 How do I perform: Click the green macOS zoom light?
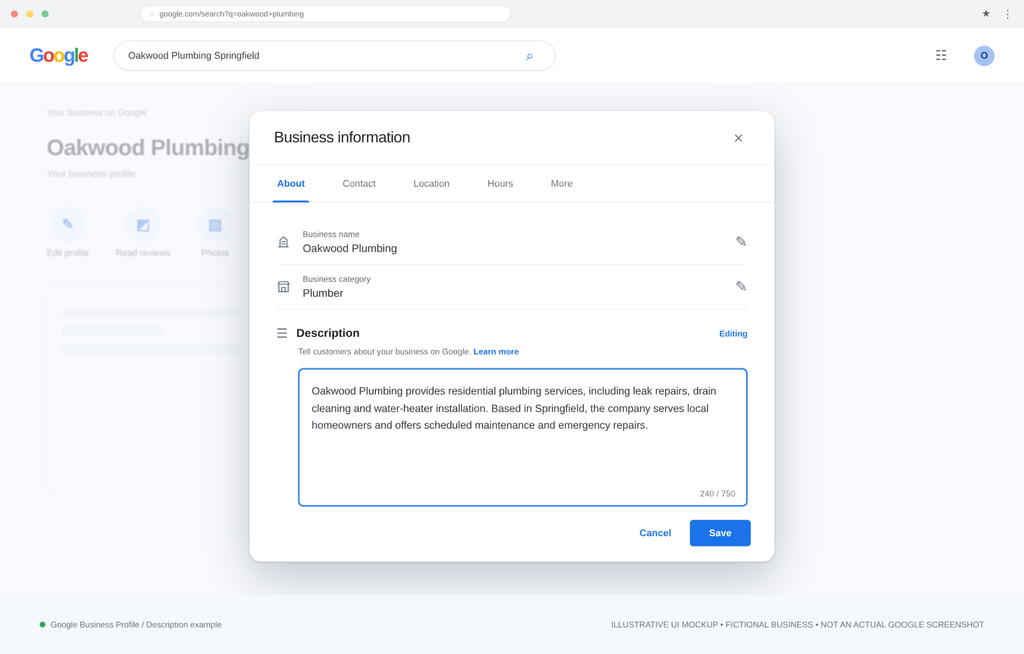pos(45,14)
